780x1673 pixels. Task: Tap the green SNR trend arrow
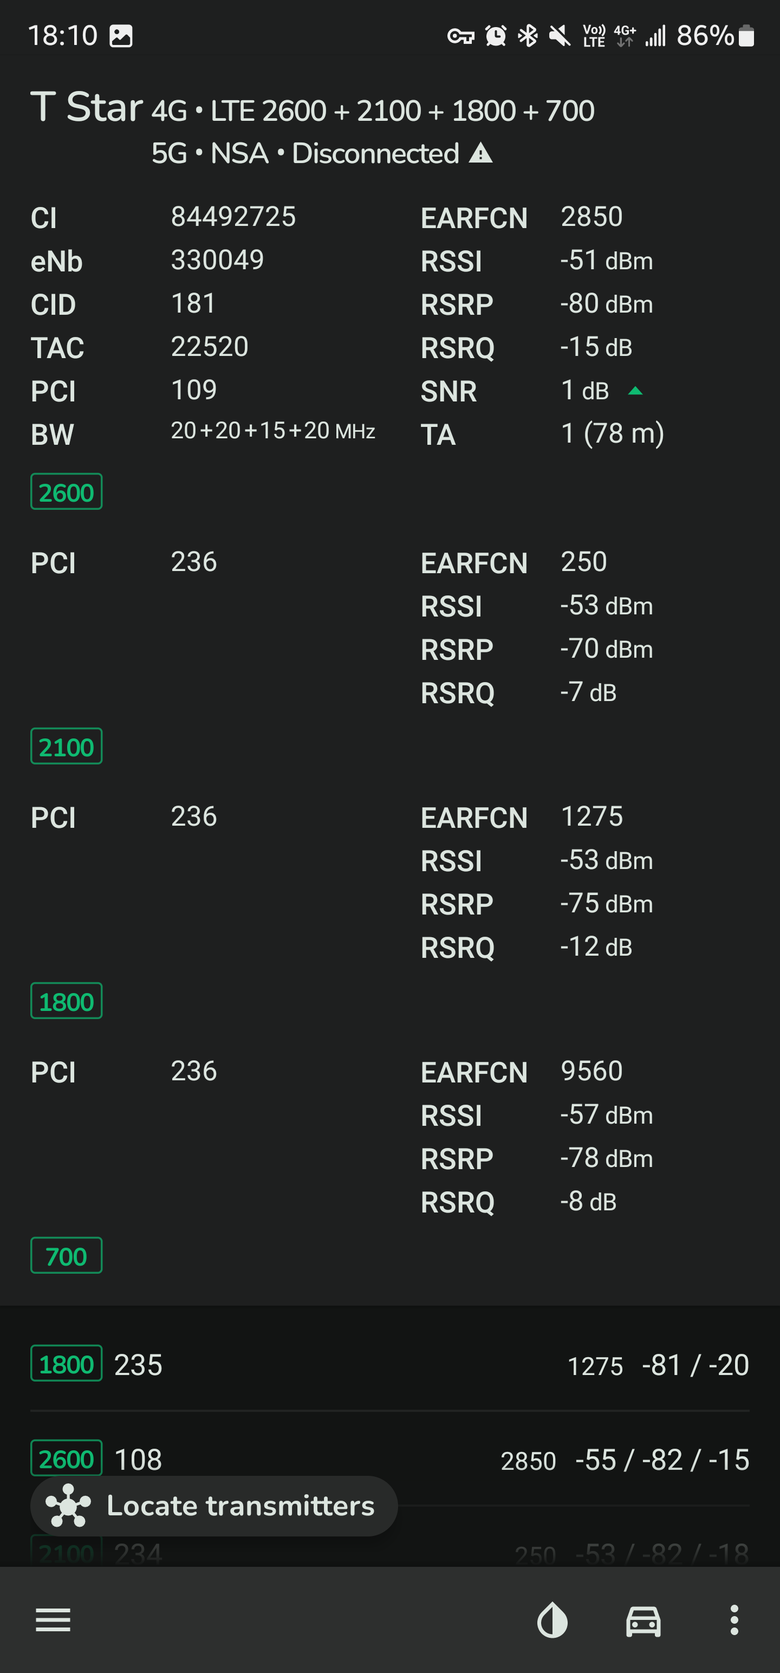click(635, 391)
